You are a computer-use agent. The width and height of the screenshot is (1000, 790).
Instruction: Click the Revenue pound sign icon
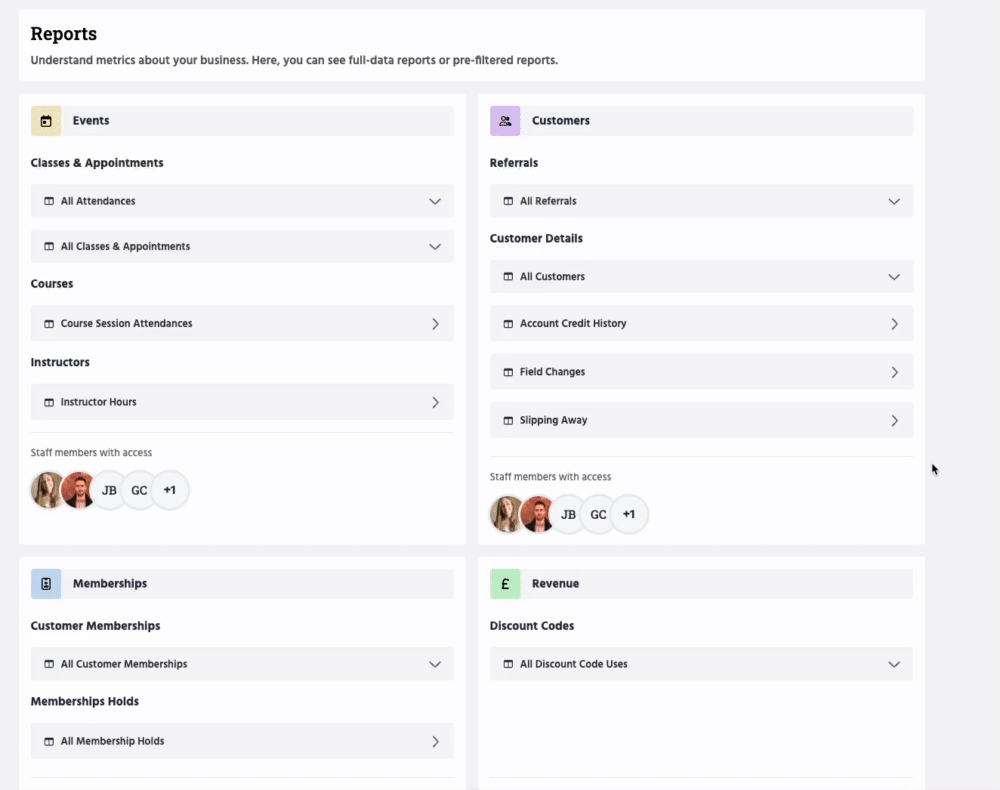pos(505,584)
